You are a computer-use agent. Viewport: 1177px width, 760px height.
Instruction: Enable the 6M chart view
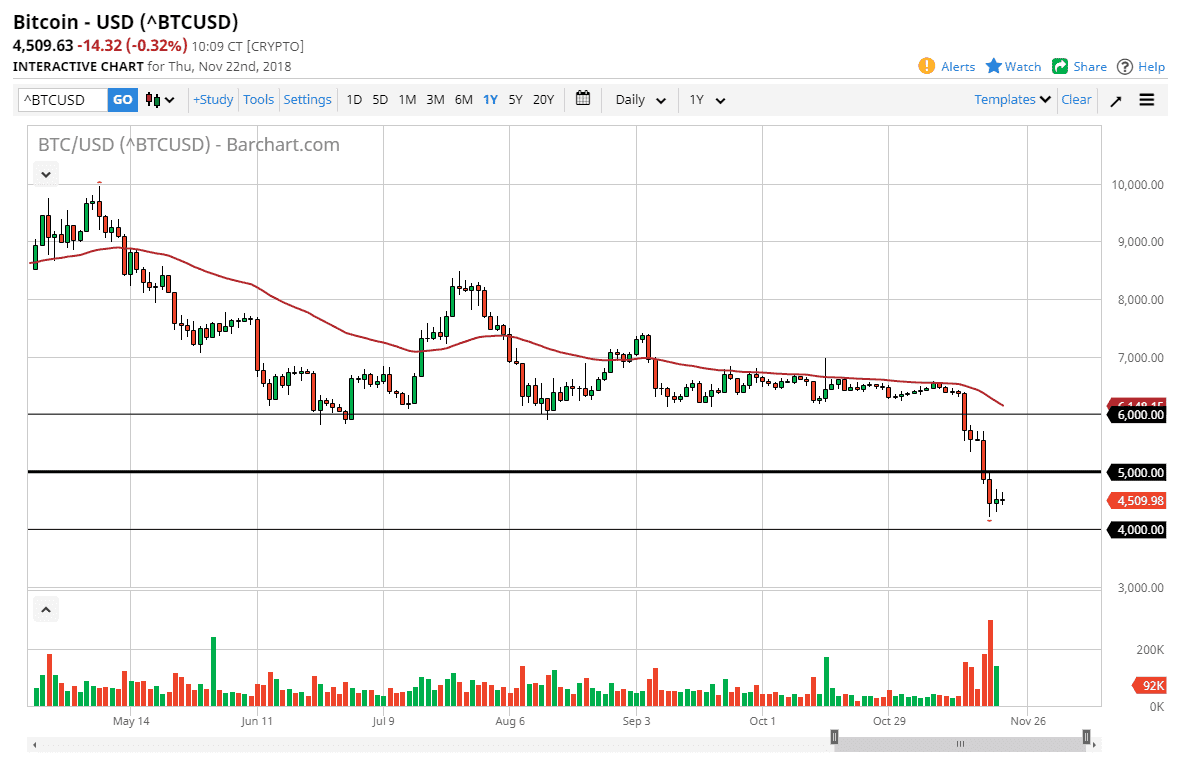tap(462, 99)
